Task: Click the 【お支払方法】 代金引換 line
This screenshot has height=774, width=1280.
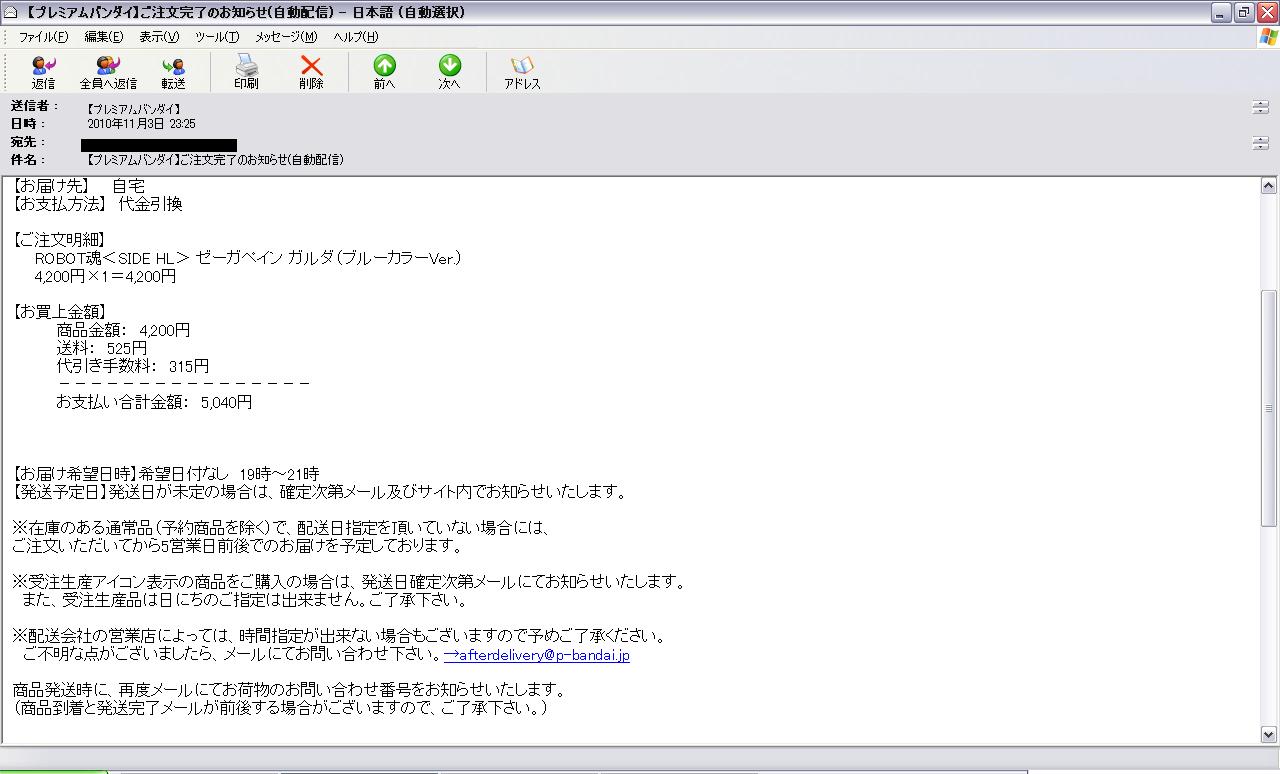Action: pos(98,204)
